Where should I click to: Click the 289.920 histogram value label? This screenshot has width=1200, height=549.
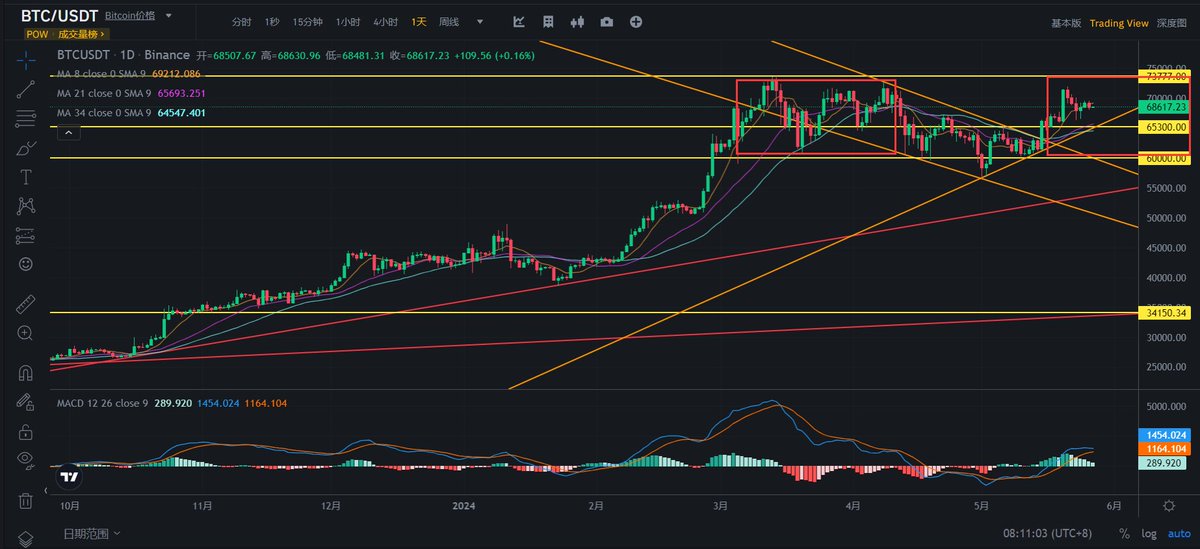[1164, 464]
